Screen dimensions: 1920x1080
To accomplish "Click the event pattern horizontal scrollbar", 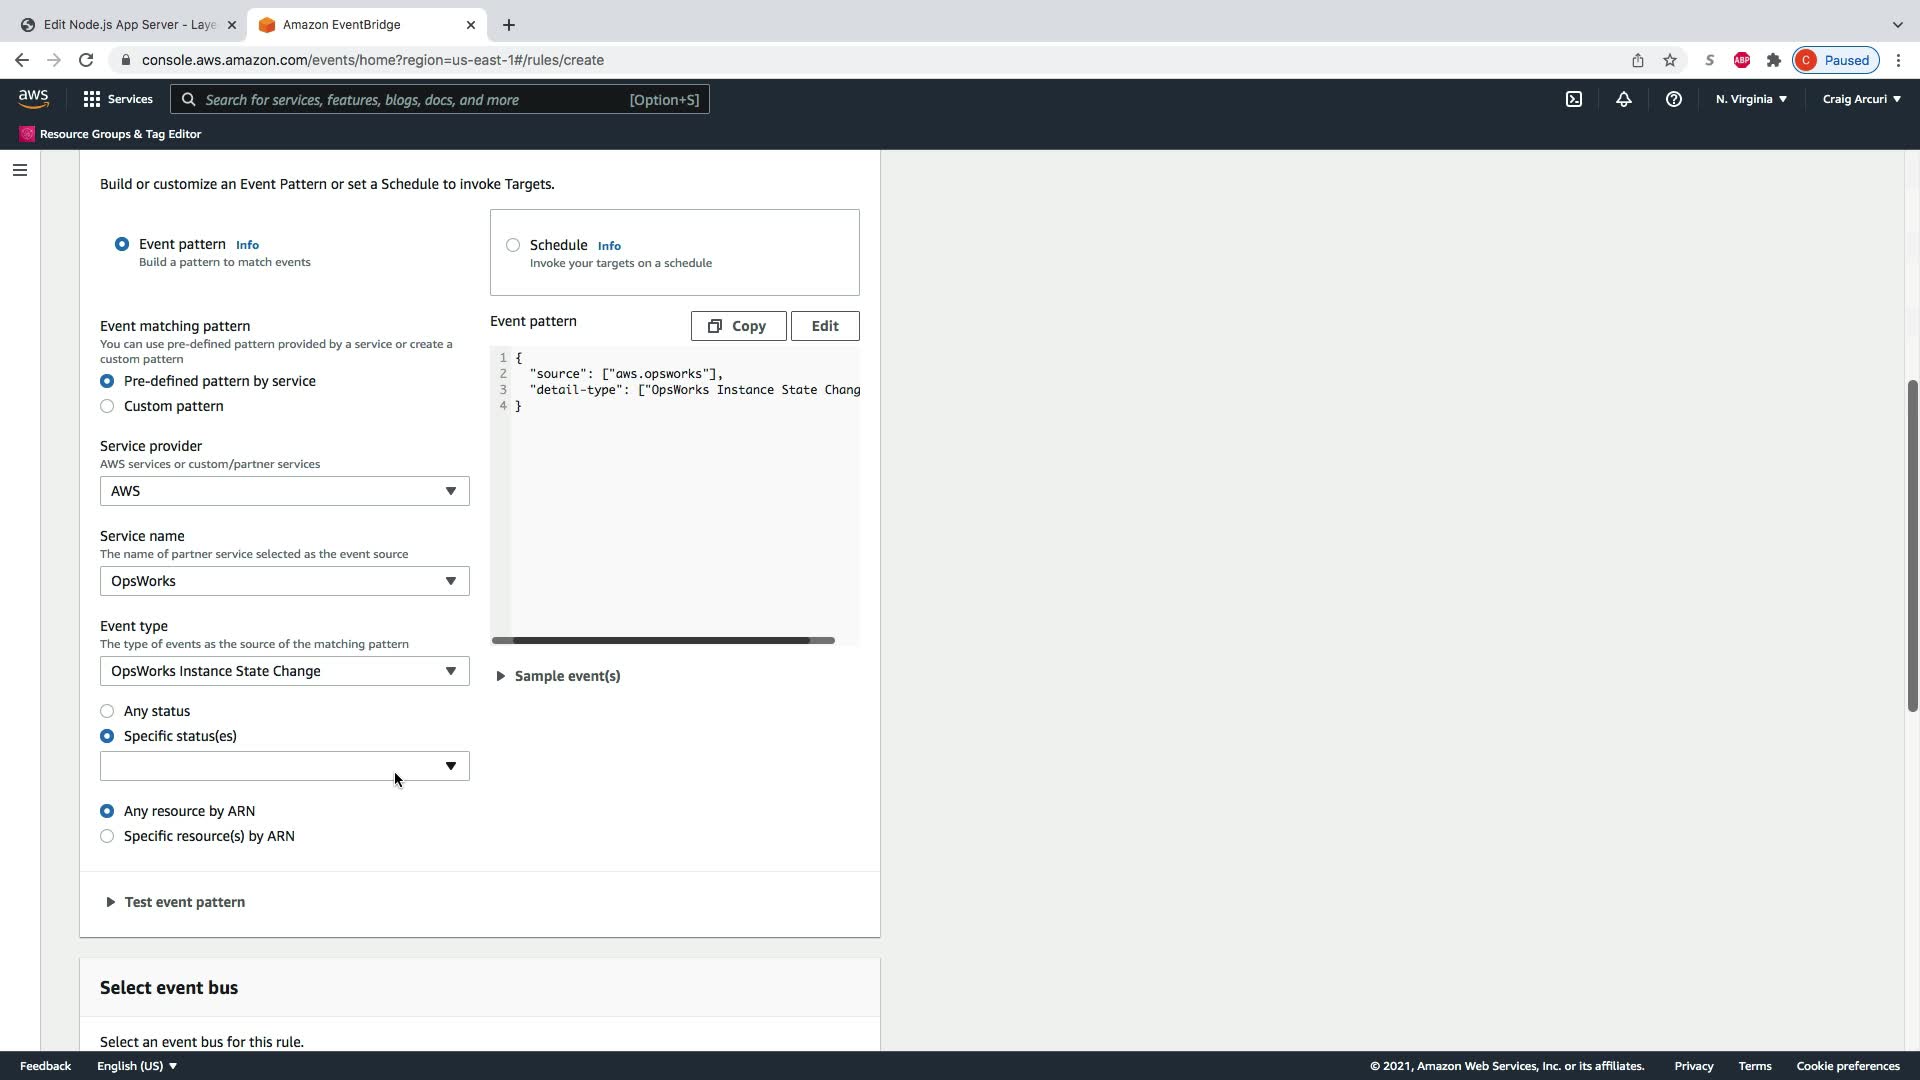I will tap(662, 640).
